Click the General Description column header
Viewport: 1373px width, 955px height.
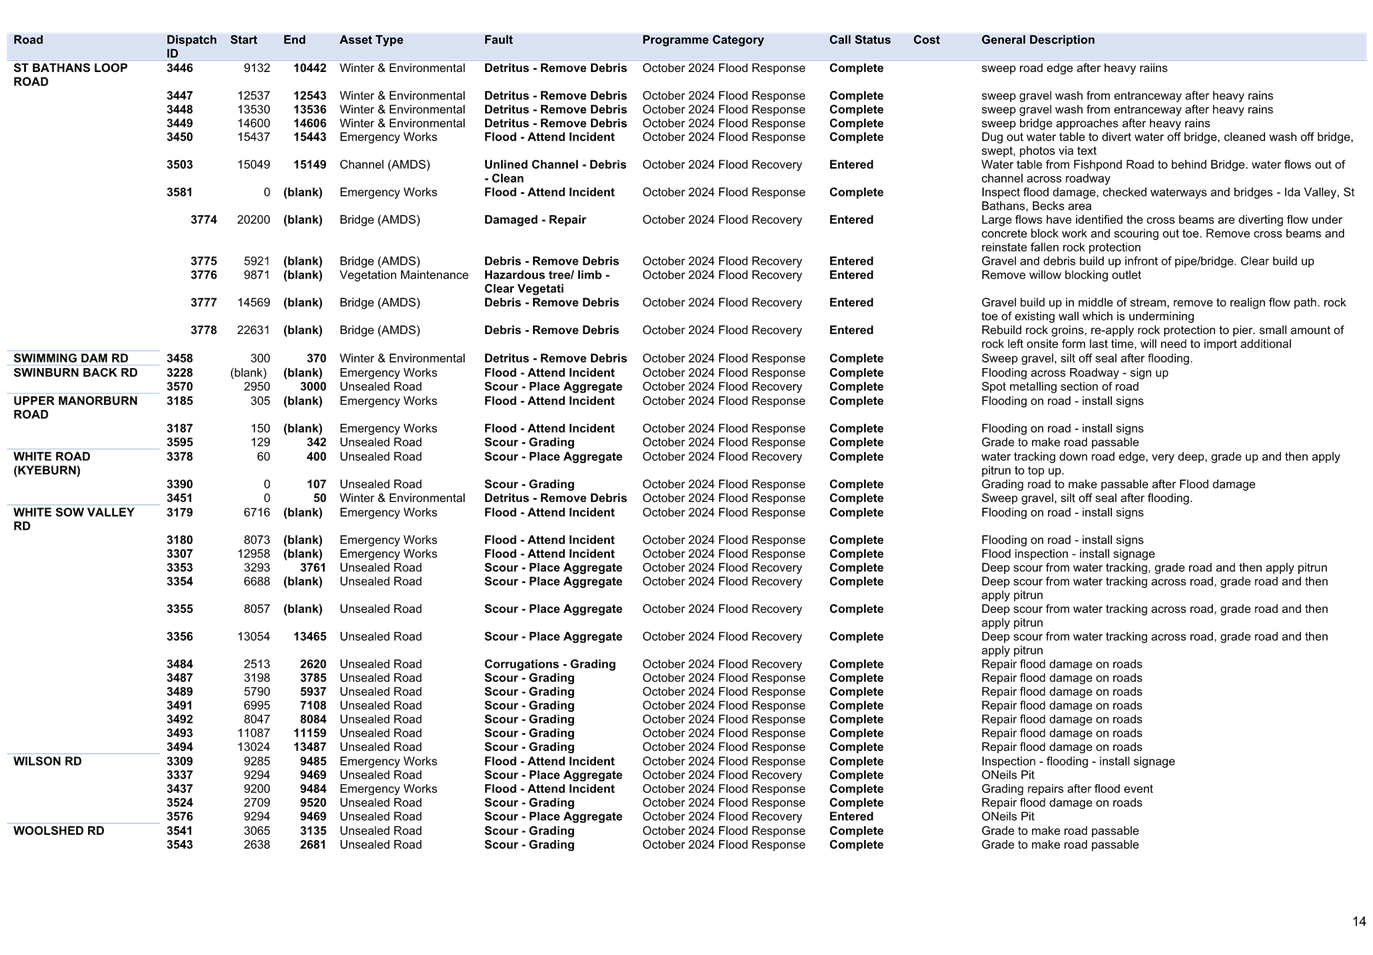[x=1037, y=39]
